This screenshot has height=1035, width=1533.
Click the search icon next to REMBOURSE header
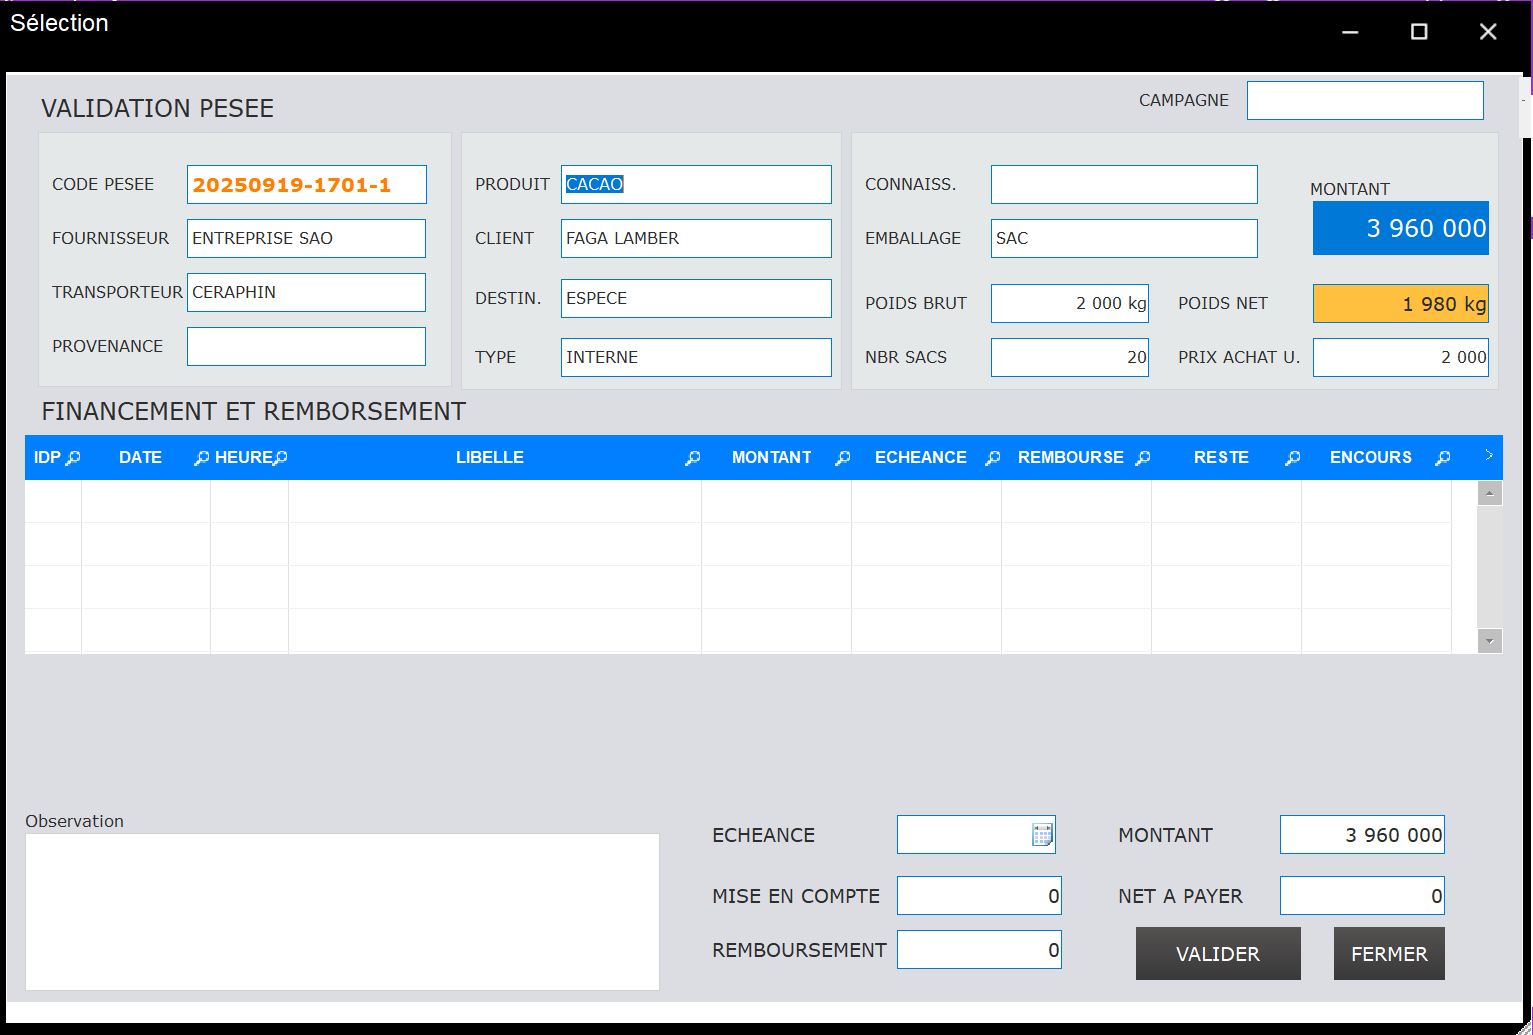1143,458
